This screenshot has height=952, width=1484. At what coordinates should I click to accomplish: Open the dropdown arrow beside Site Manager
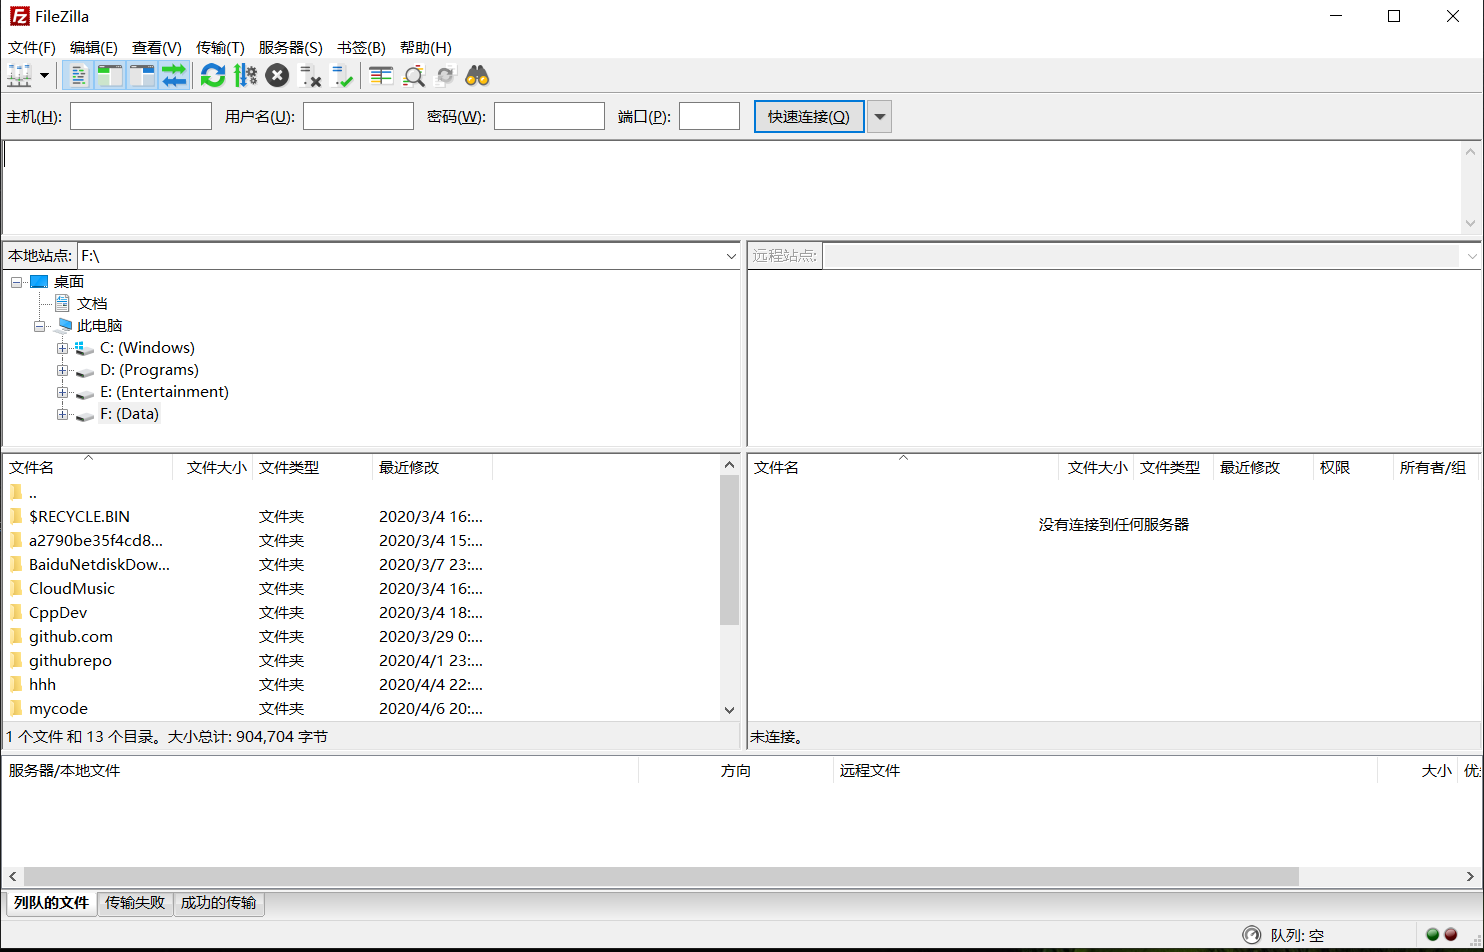(x=44, y=76)
